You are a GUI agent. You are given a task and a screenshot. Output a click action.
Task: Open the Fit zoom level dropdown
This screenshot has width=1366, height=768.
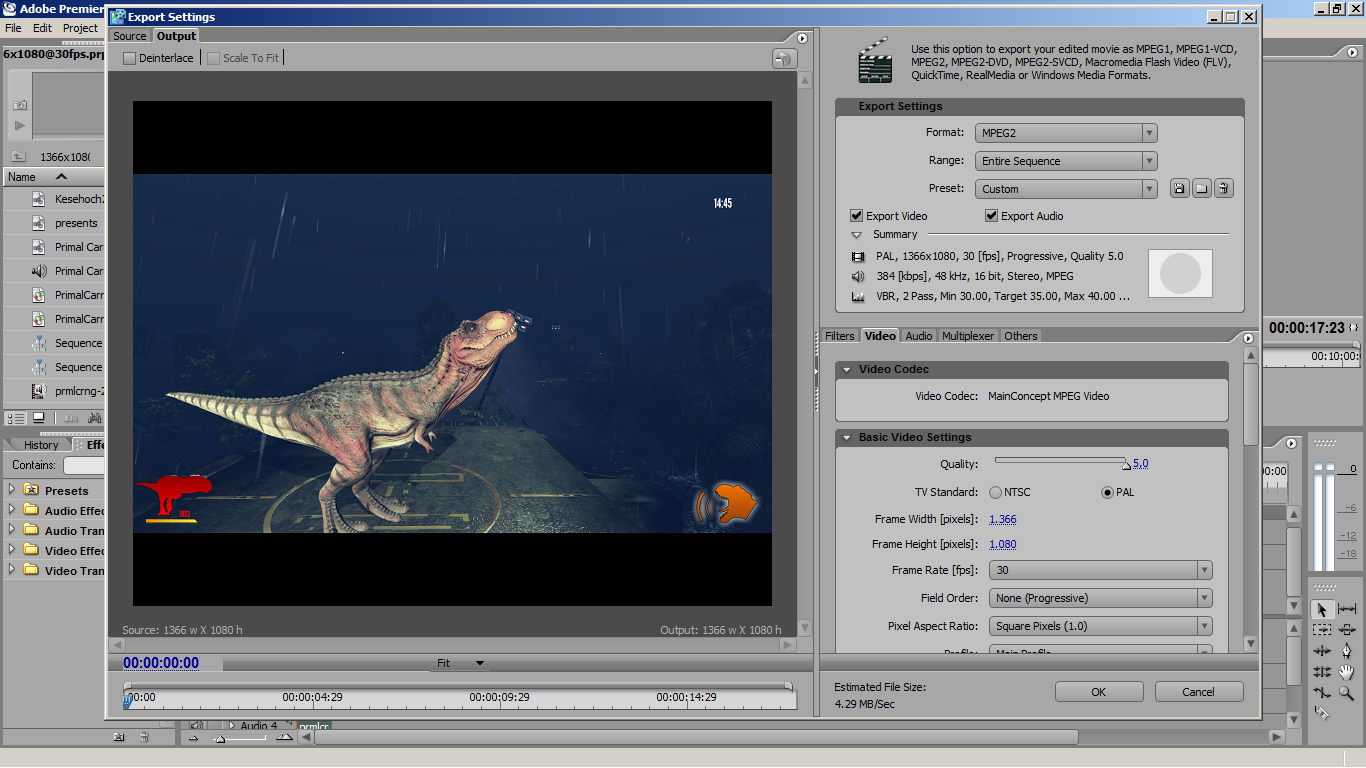(x=460, y=664)
